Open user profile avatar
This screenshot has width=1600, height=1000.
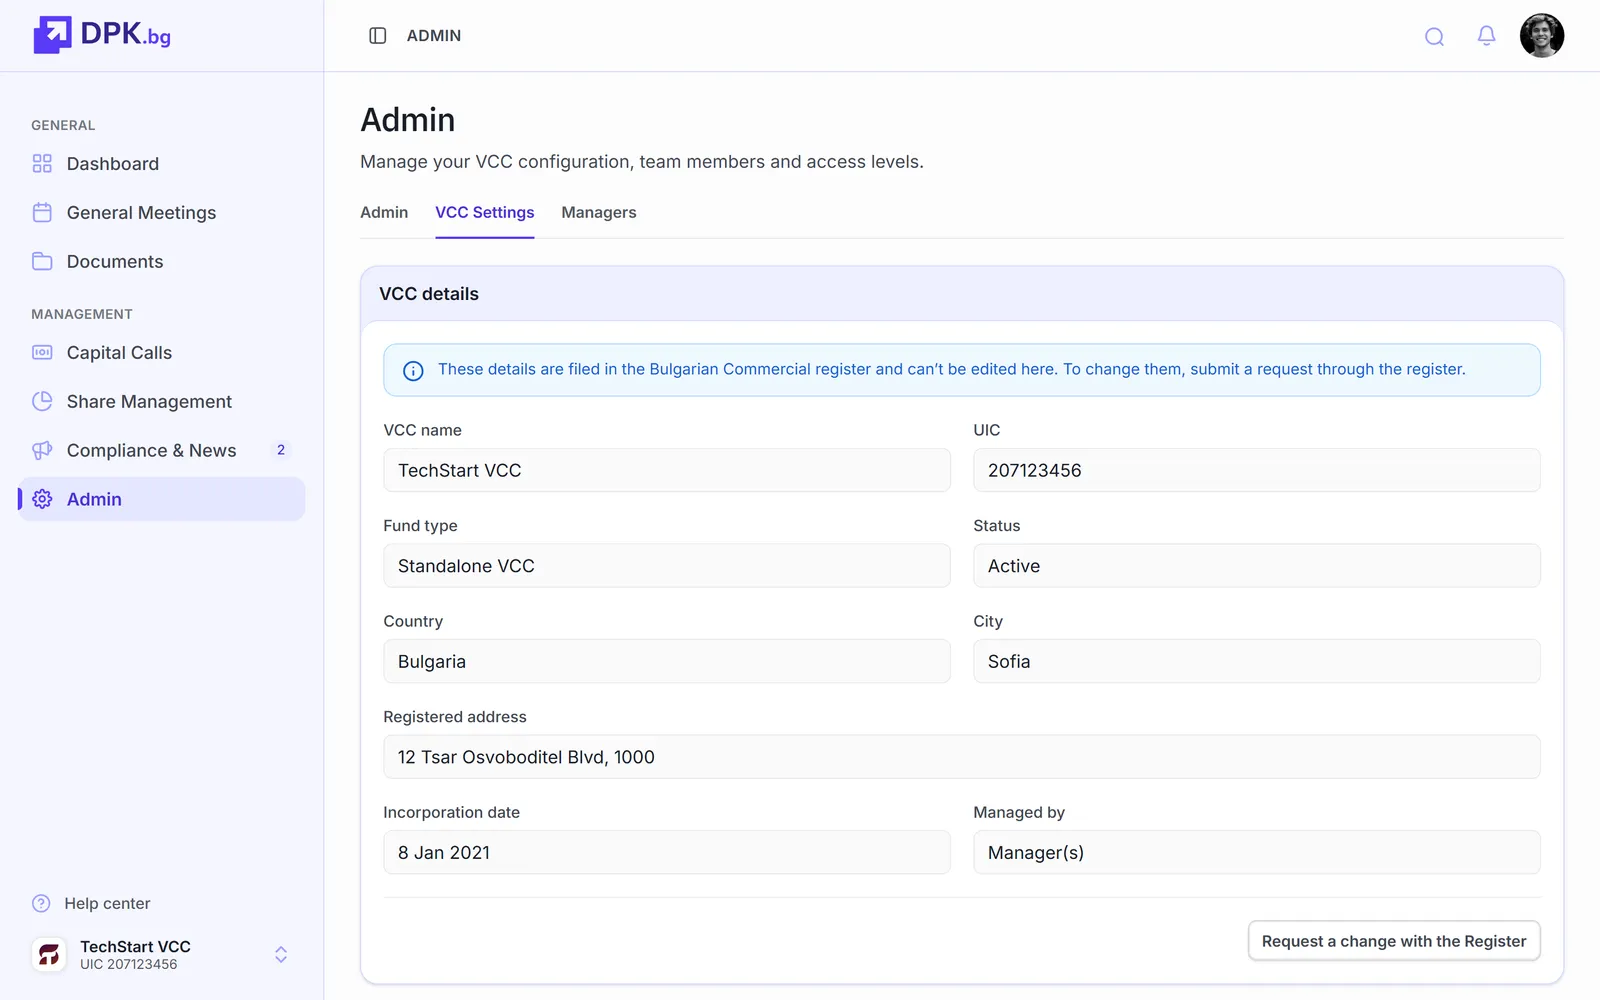(1541, 35)
